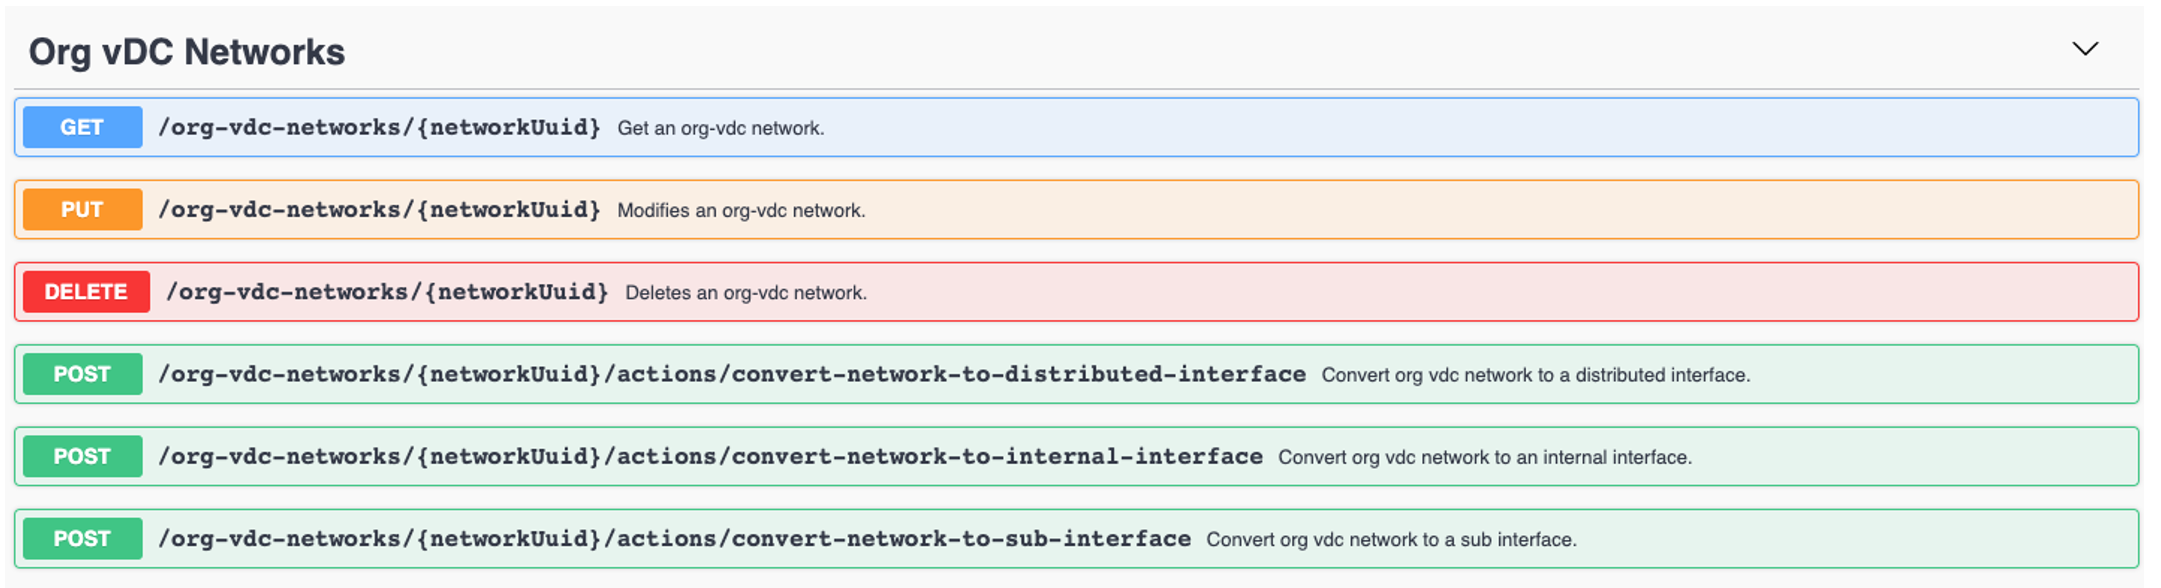Expand 'Deletes an org-vdc network.' operation
The height and width of the screenshot is (588, 2161).
tap(745, 293)
